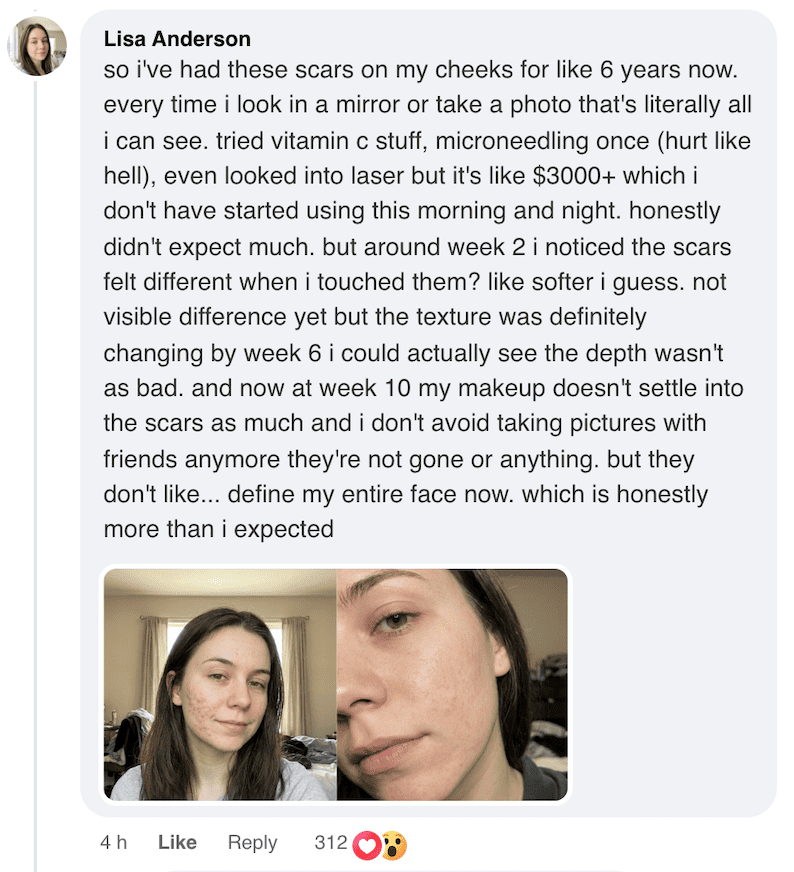Image resolution: width=794 pixels, height=872 pixels.
Task: Click the wow face reaction emoji
Action: (x=393, y=844)
